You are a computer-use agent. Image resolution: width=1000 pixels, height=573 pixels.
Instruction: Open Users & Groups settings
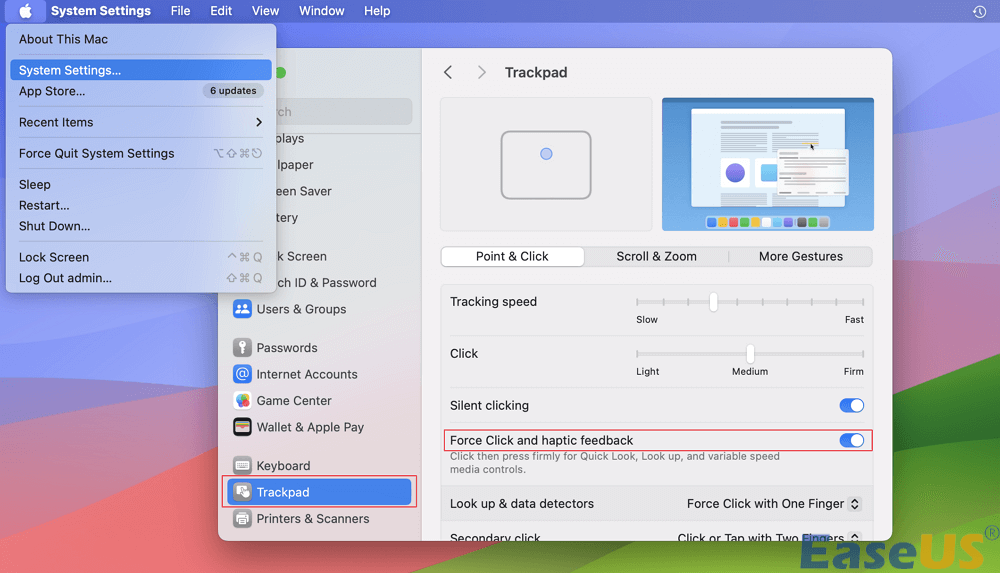click(319, 309)
